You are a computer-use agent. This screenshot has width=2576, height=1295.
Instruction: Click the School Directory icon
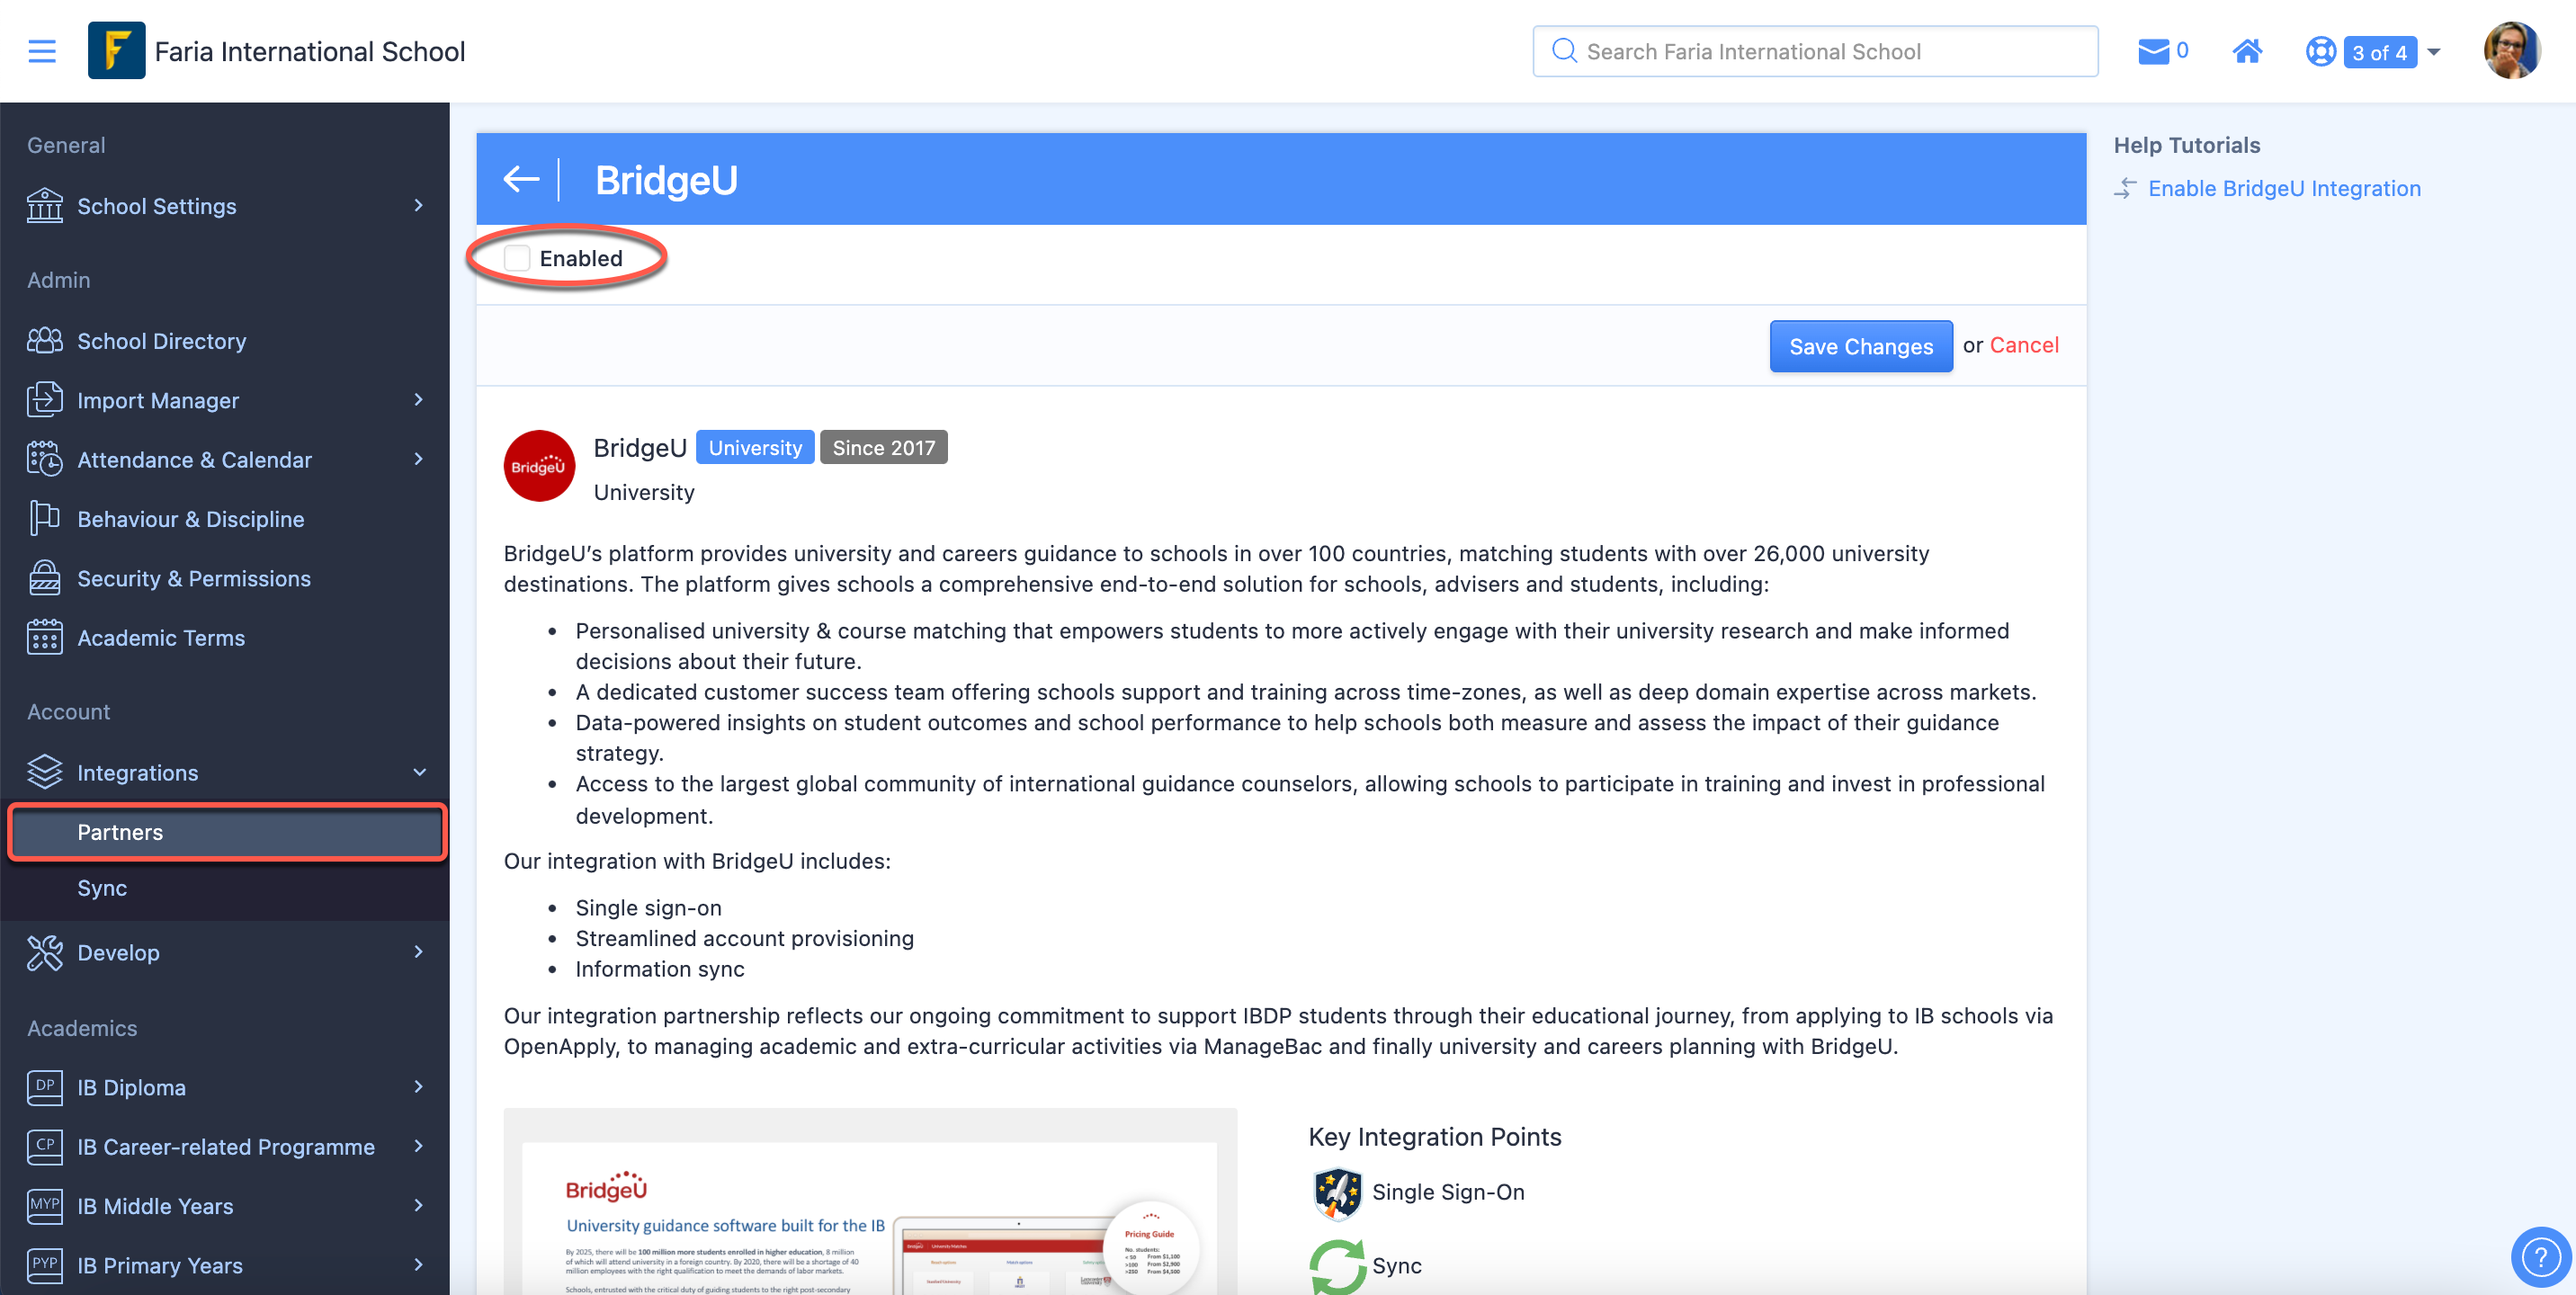click(x=45, y=340)
